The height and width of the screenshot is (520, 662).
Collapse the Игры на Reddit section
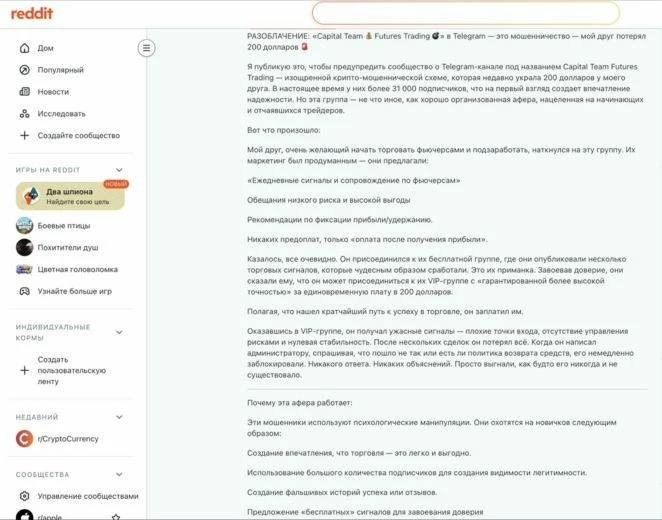[x=119, y=170]
